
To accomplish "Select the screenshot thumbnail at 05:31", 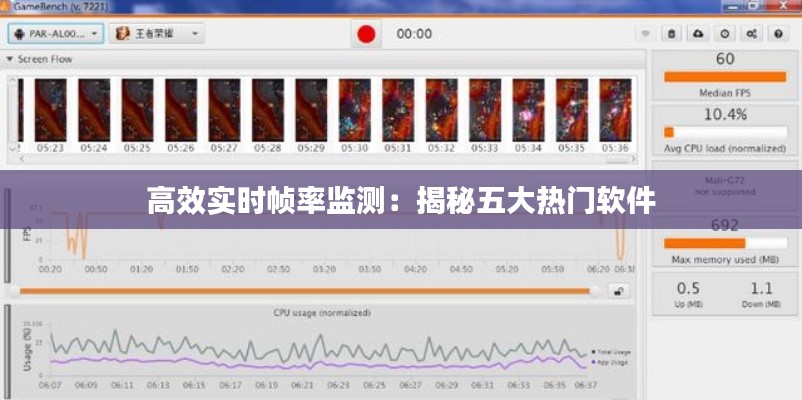I will 398,110.
